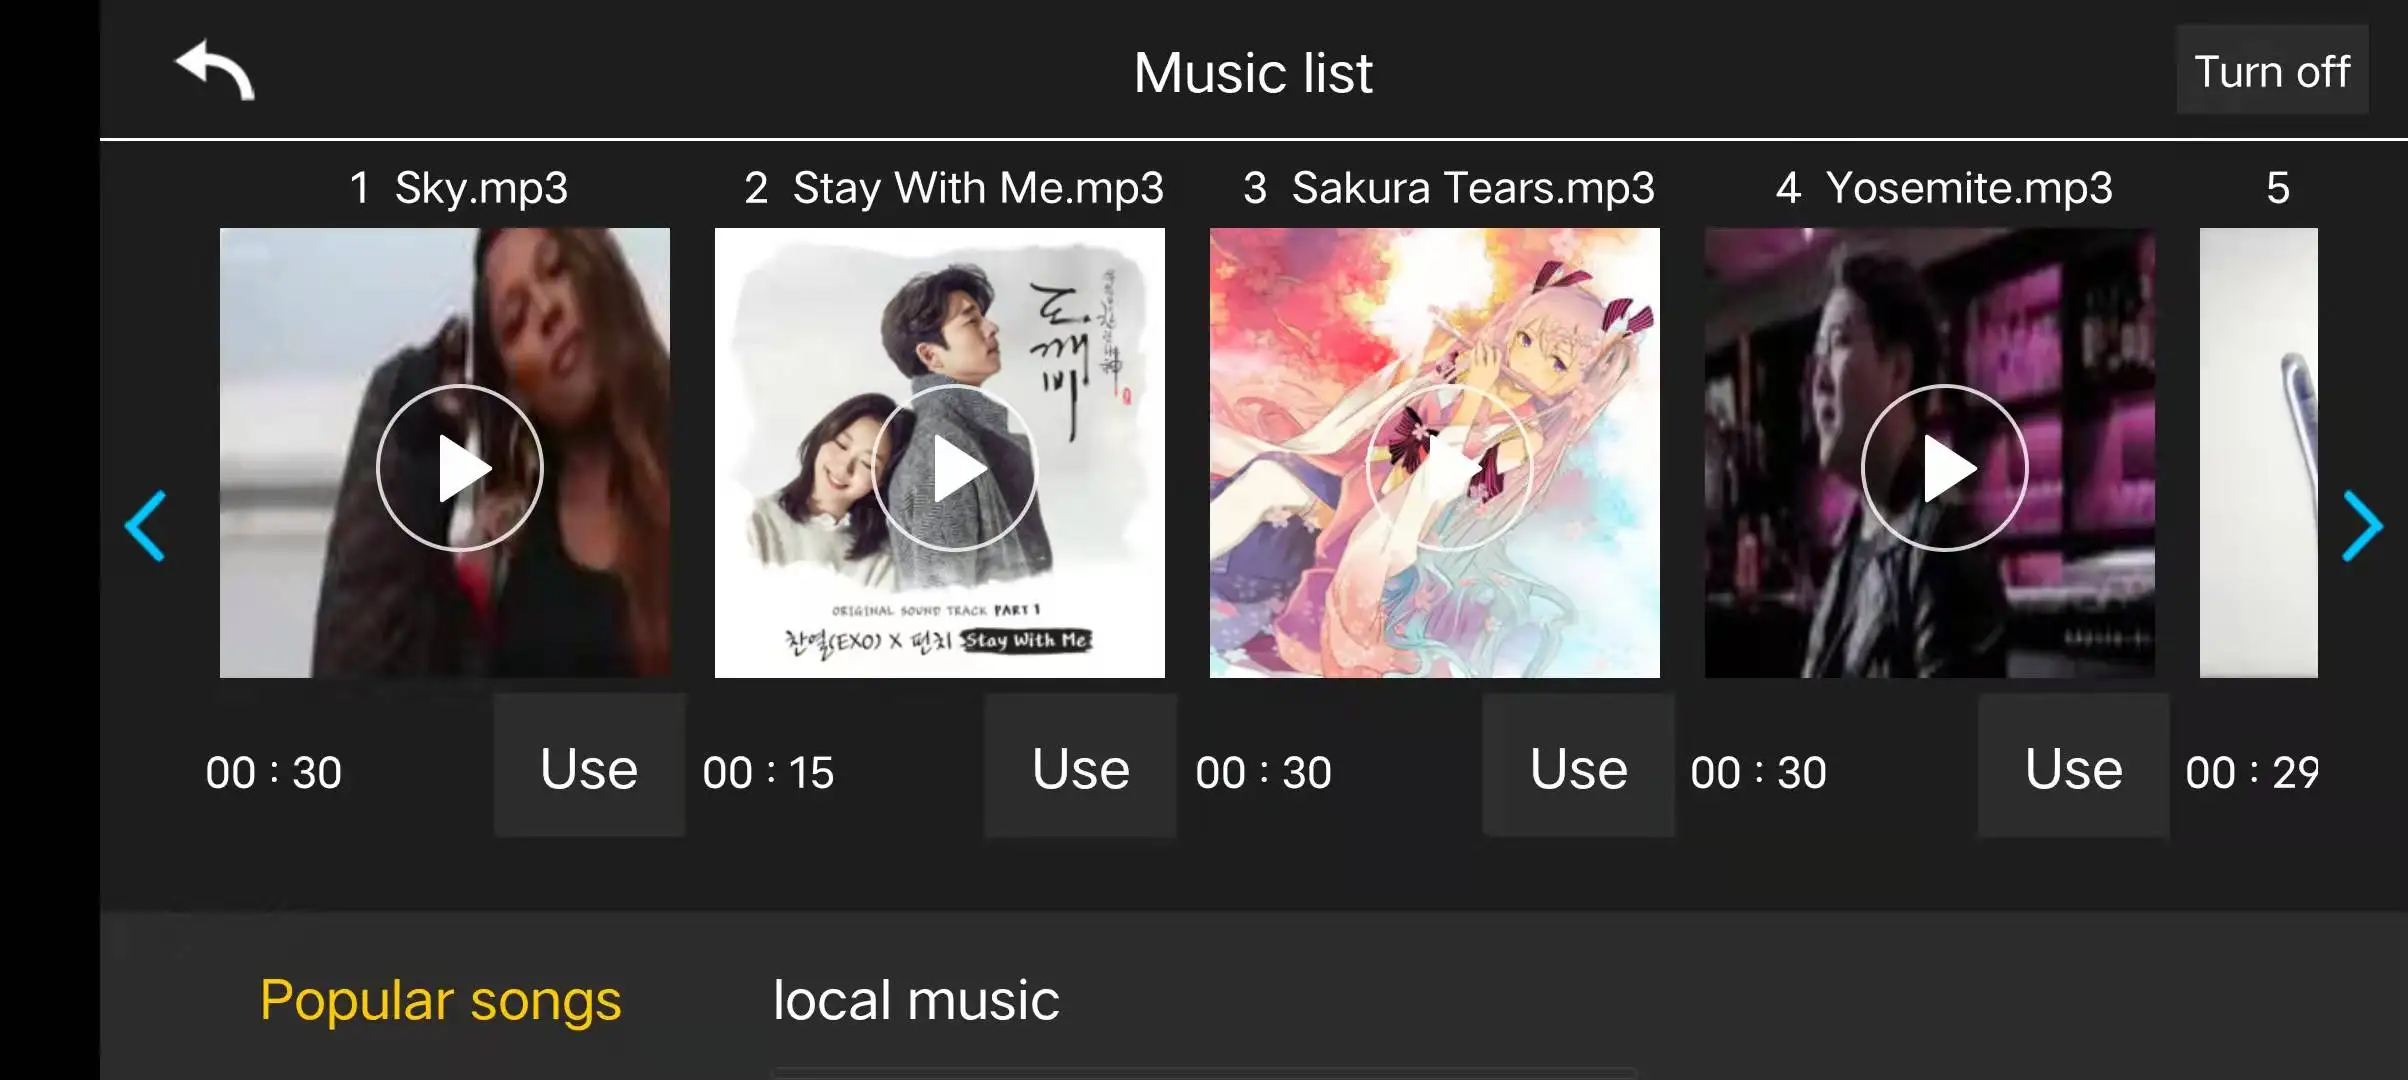
Task: Play the Sky.mp3 preview
Action: click(x=460, y=468)
